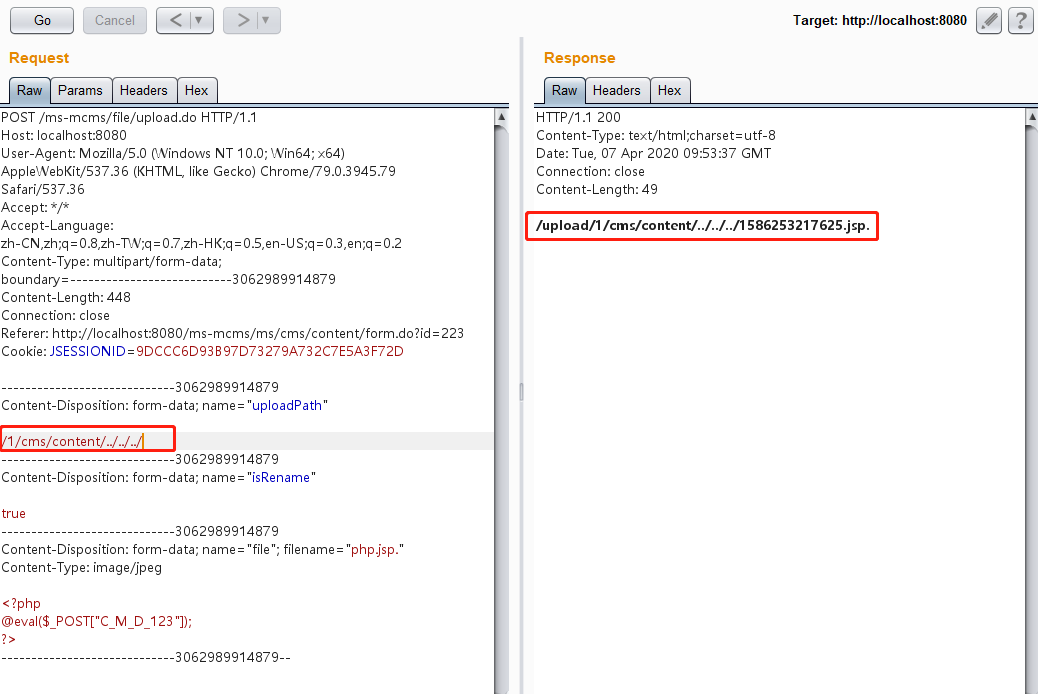
Task: Click the filename php.jsp. value
Action: 375,550
